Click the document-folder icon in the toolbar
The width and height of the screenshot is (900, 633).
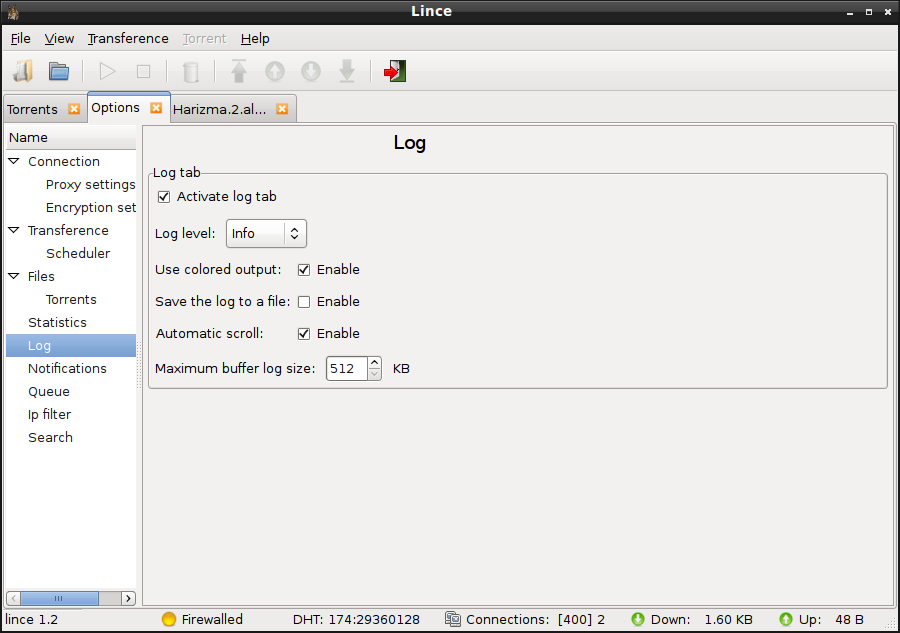click(x=23, y=71)
